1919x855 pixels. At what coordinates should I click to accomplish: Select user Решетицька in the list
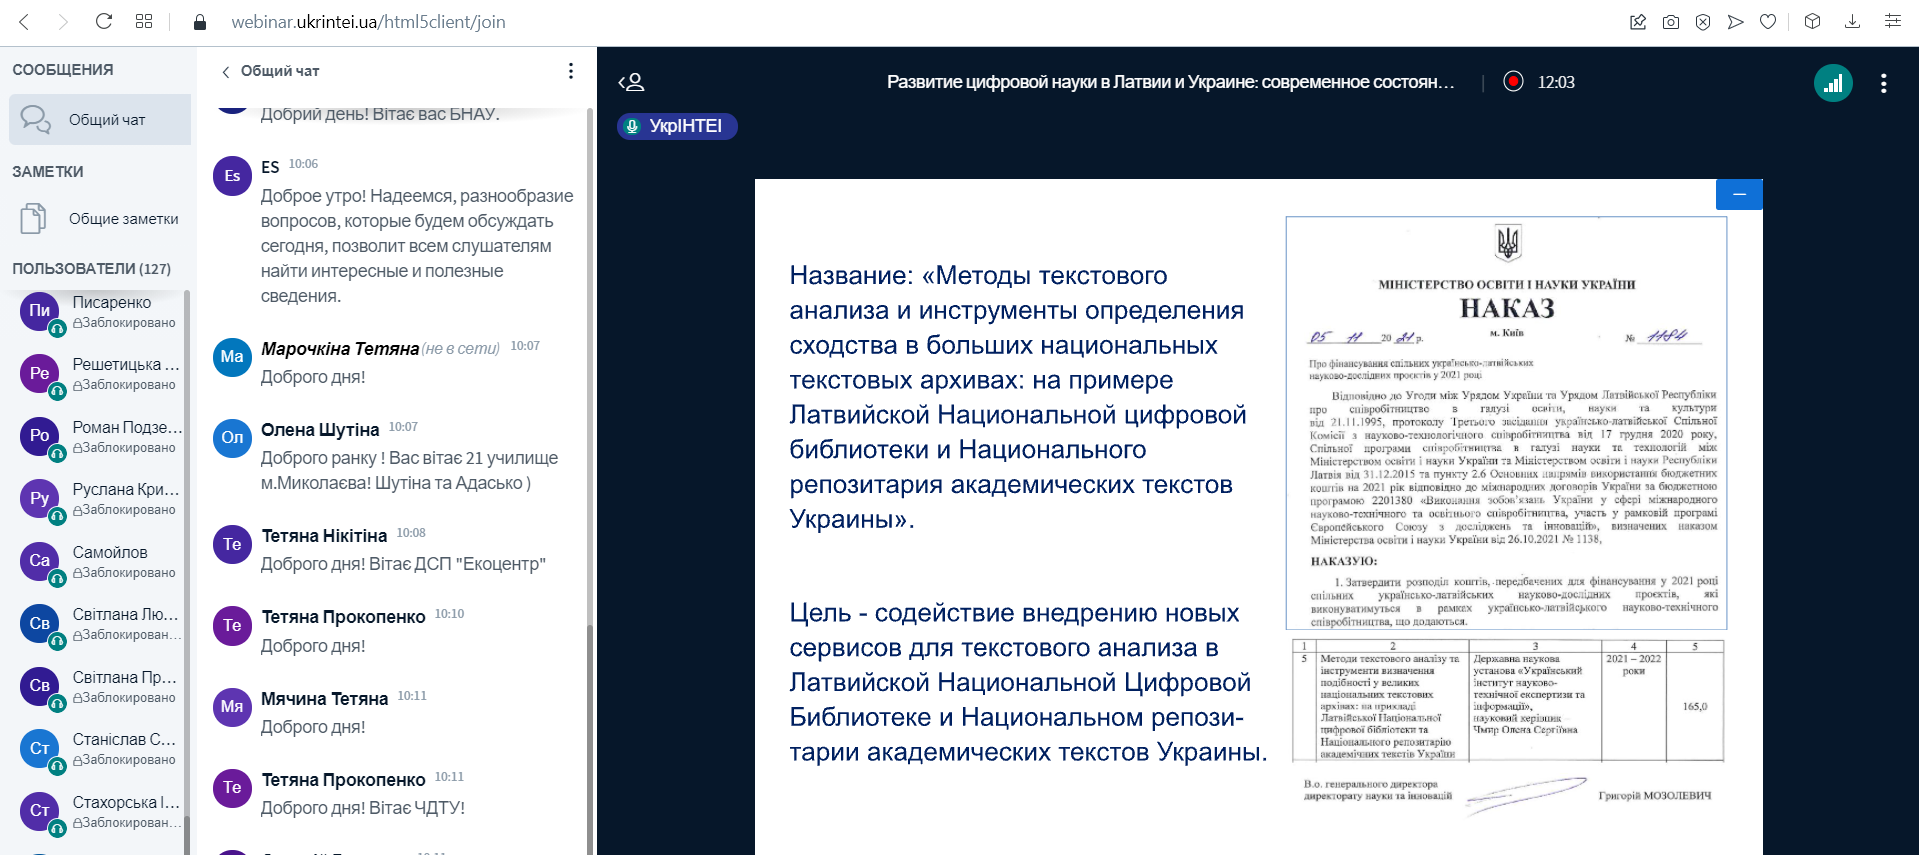100,374
